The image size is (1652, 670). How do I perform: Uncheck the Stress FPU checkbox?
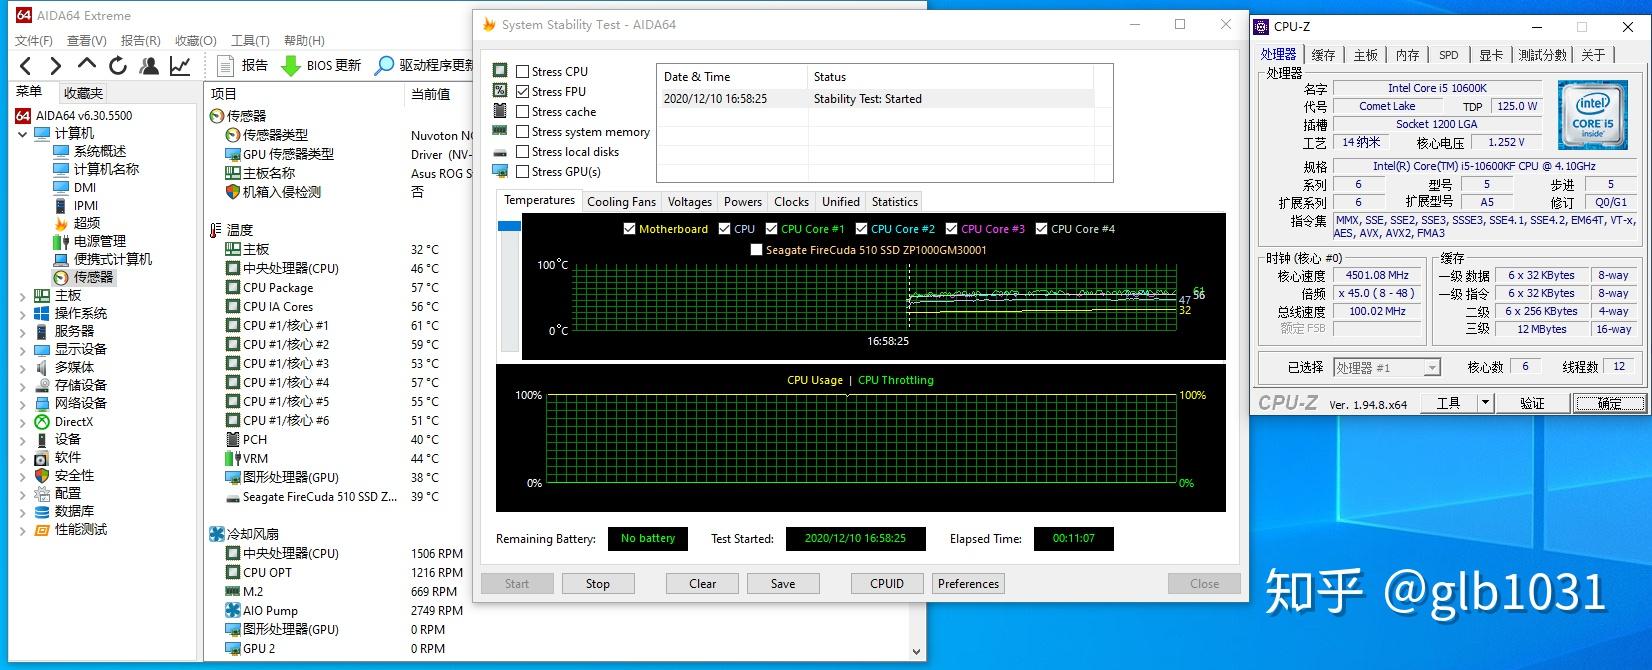[x=522, y=91]
